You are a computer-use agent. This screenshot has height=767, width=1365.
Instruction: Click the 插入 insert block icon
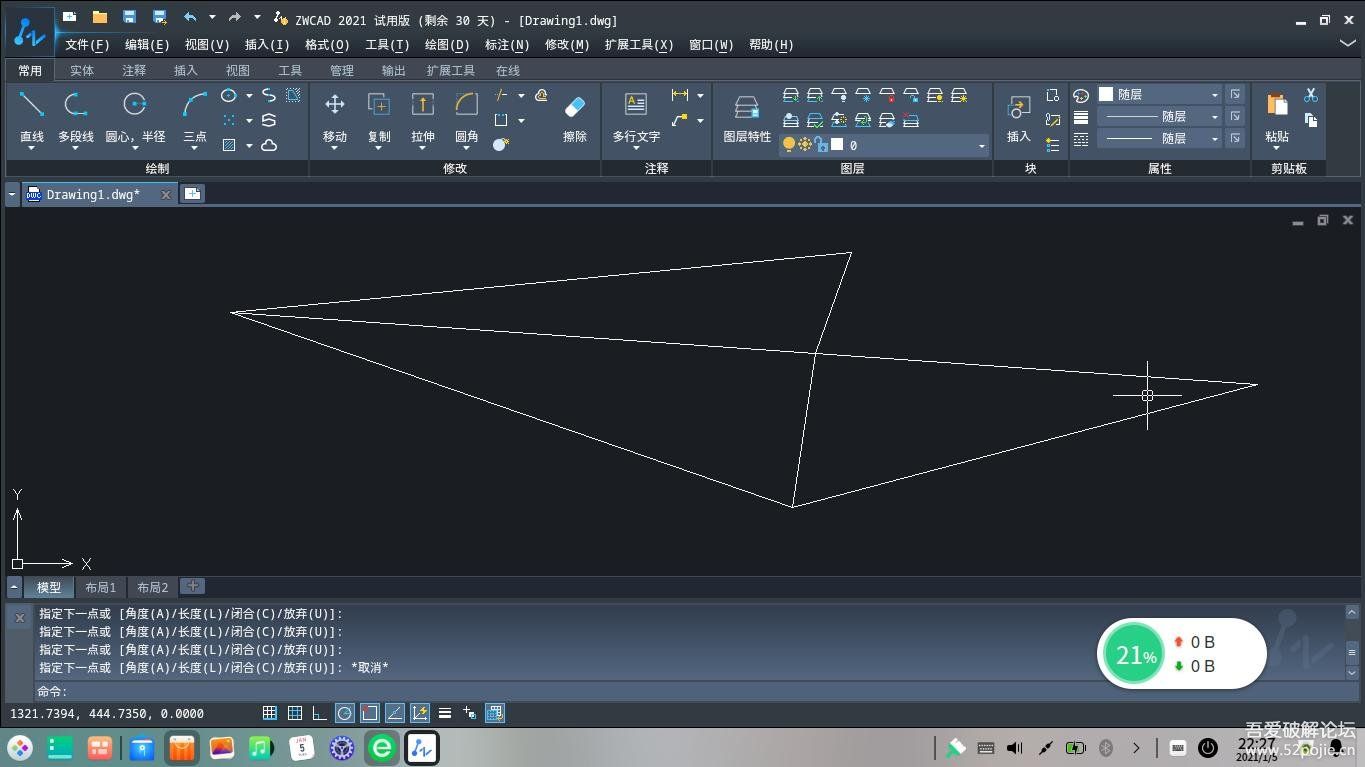[x=1018, y=108]
